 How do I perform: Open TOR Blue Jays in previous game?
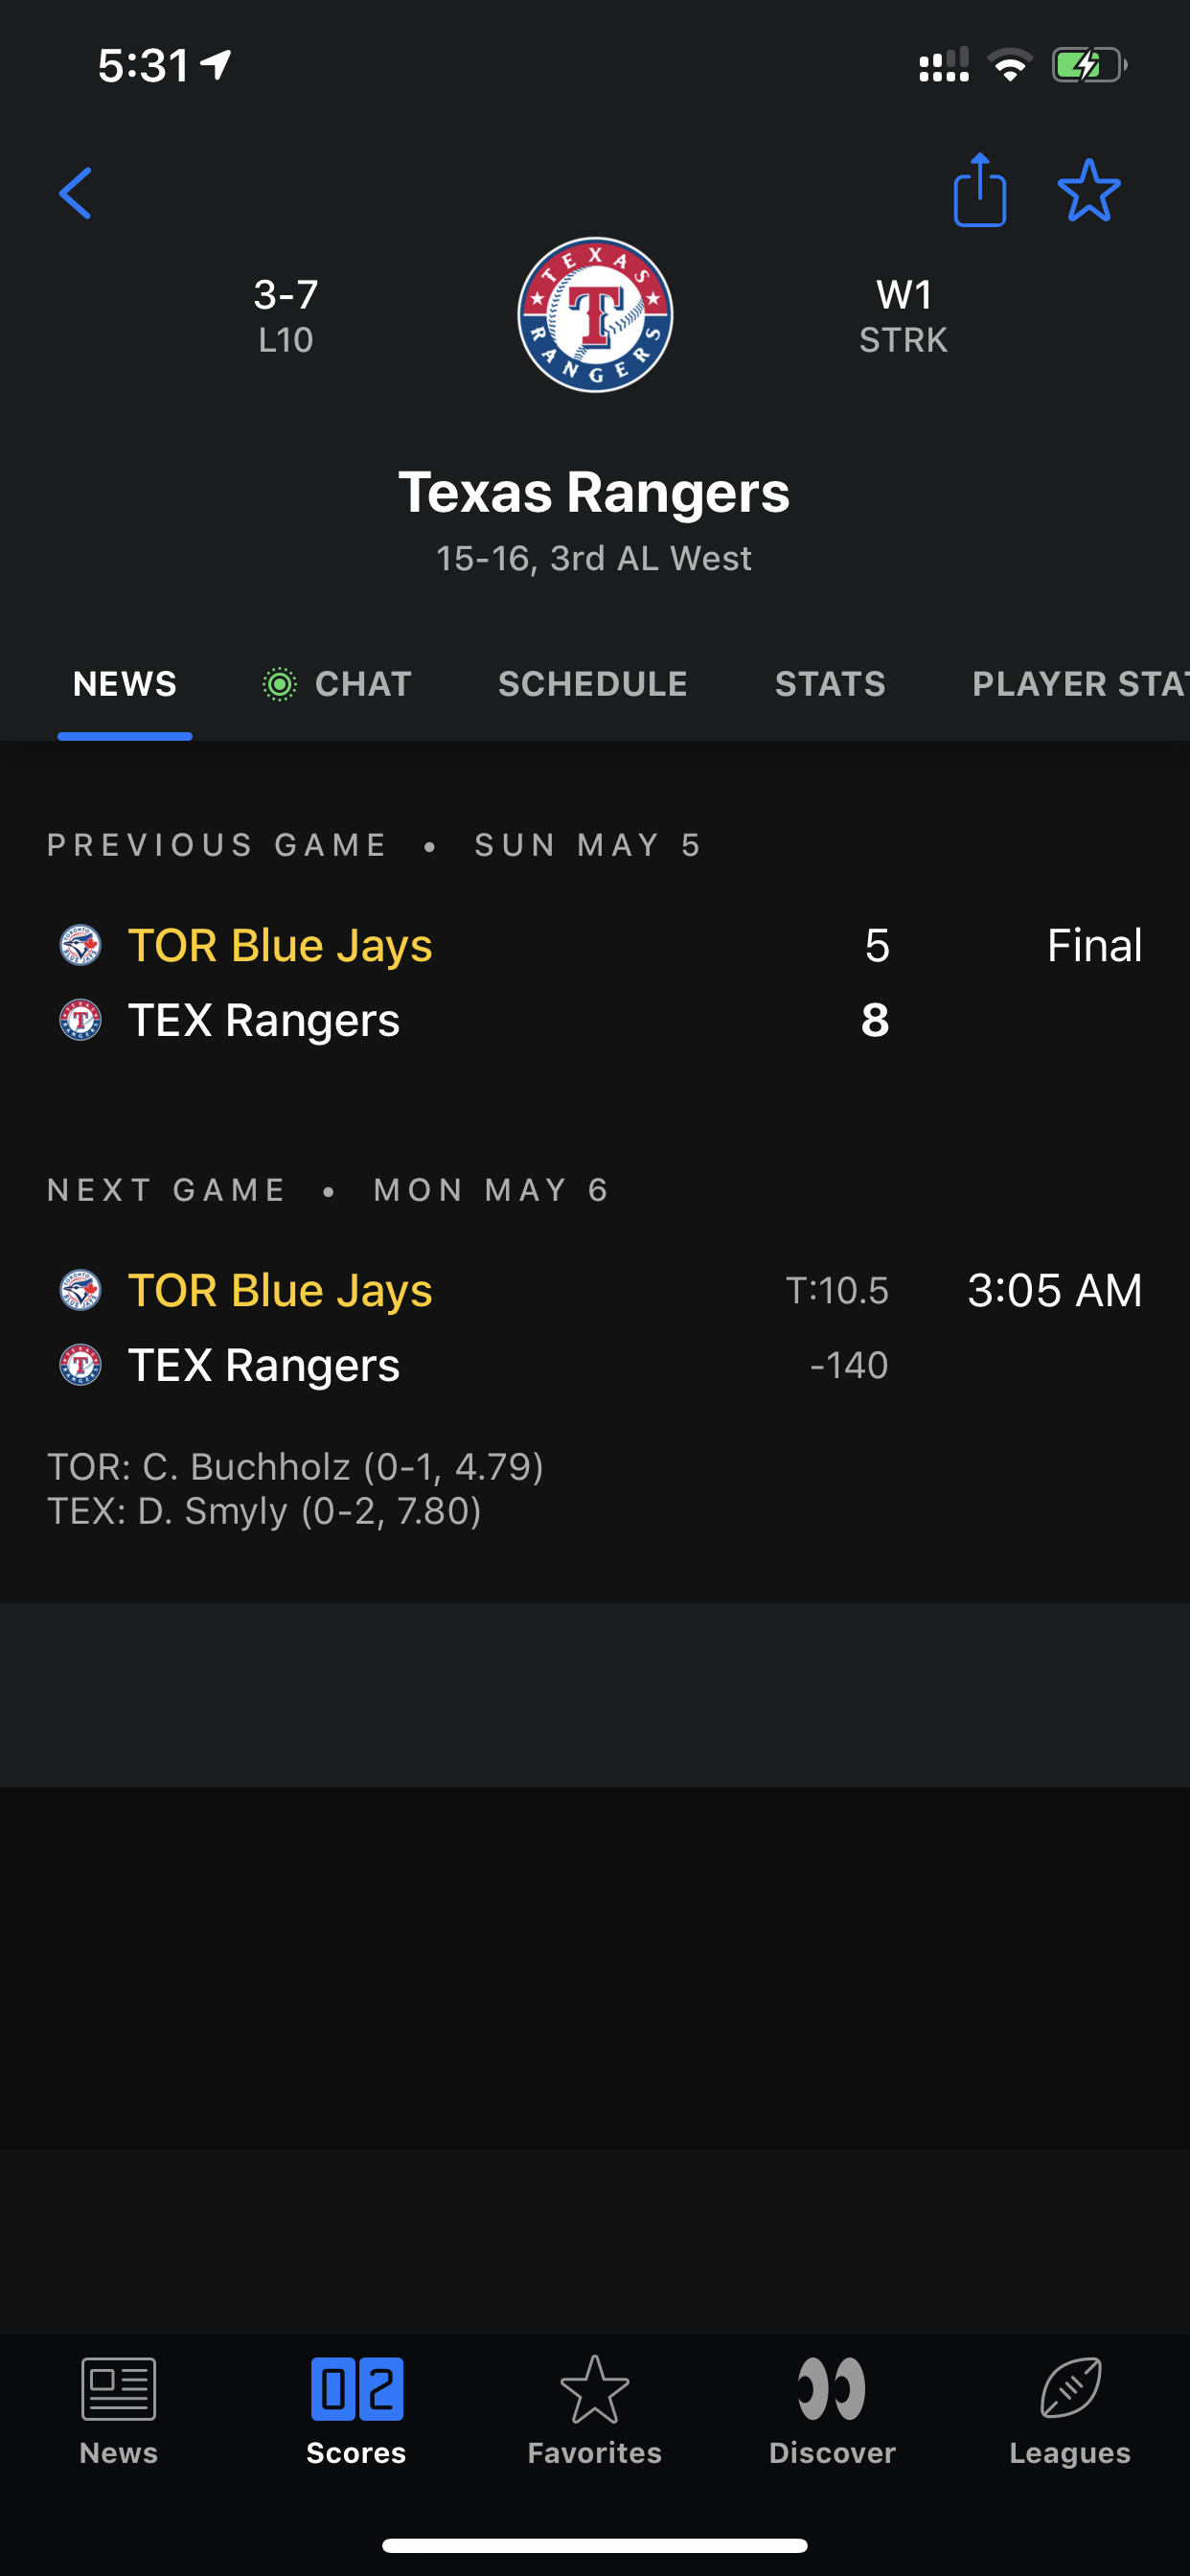280,945
